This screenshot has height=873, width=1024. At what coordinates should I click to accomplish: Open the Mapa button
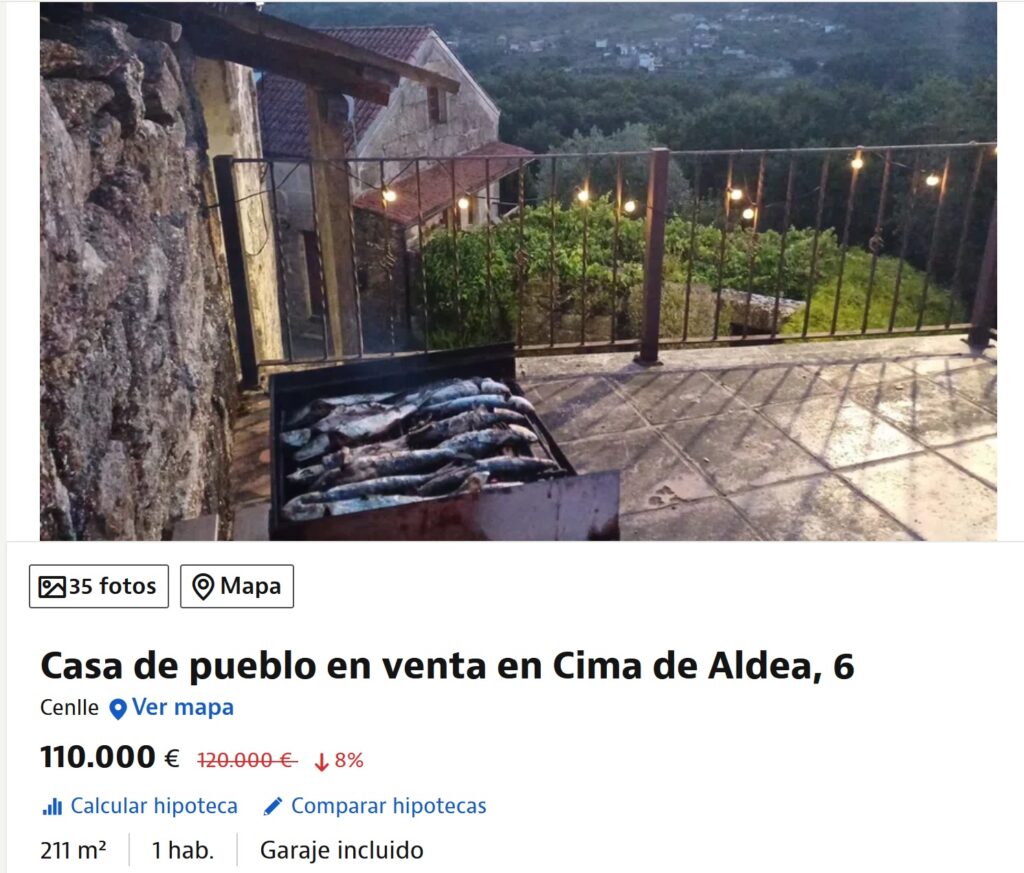pos(237,586)
